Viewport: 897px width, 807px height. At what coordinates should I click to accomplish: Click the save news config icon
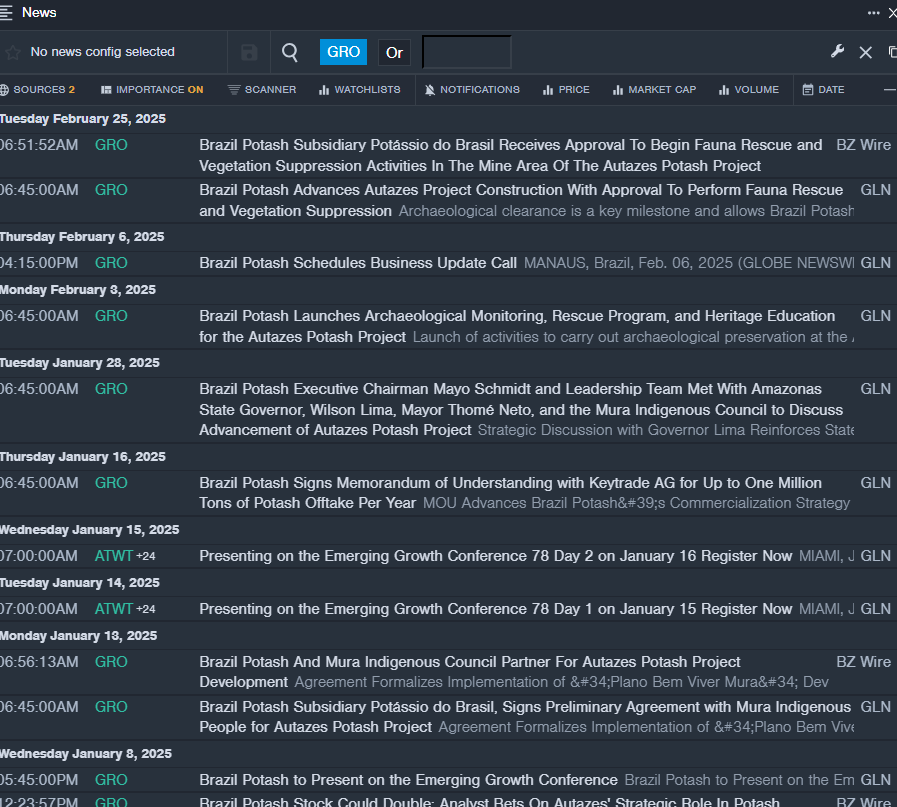249,52
